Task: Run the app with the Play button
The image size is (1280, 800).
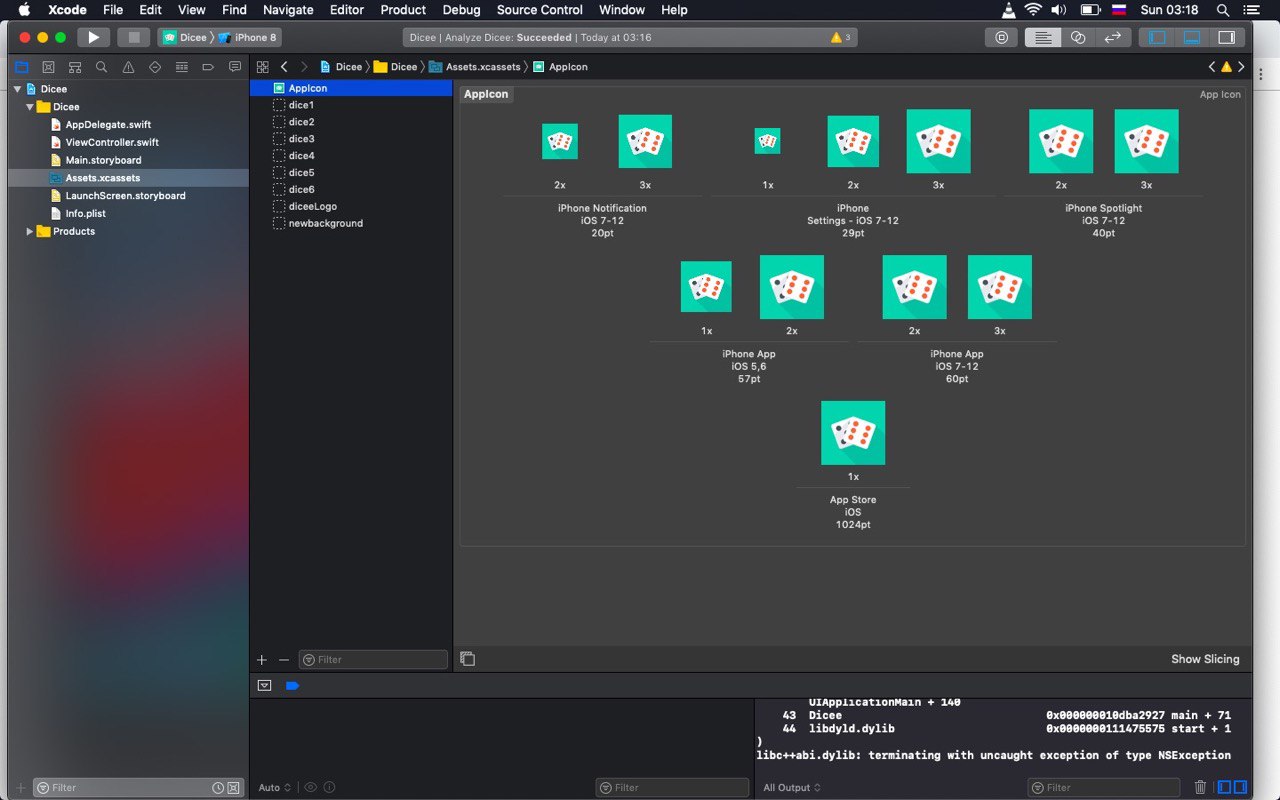Action: coord(93,37)
